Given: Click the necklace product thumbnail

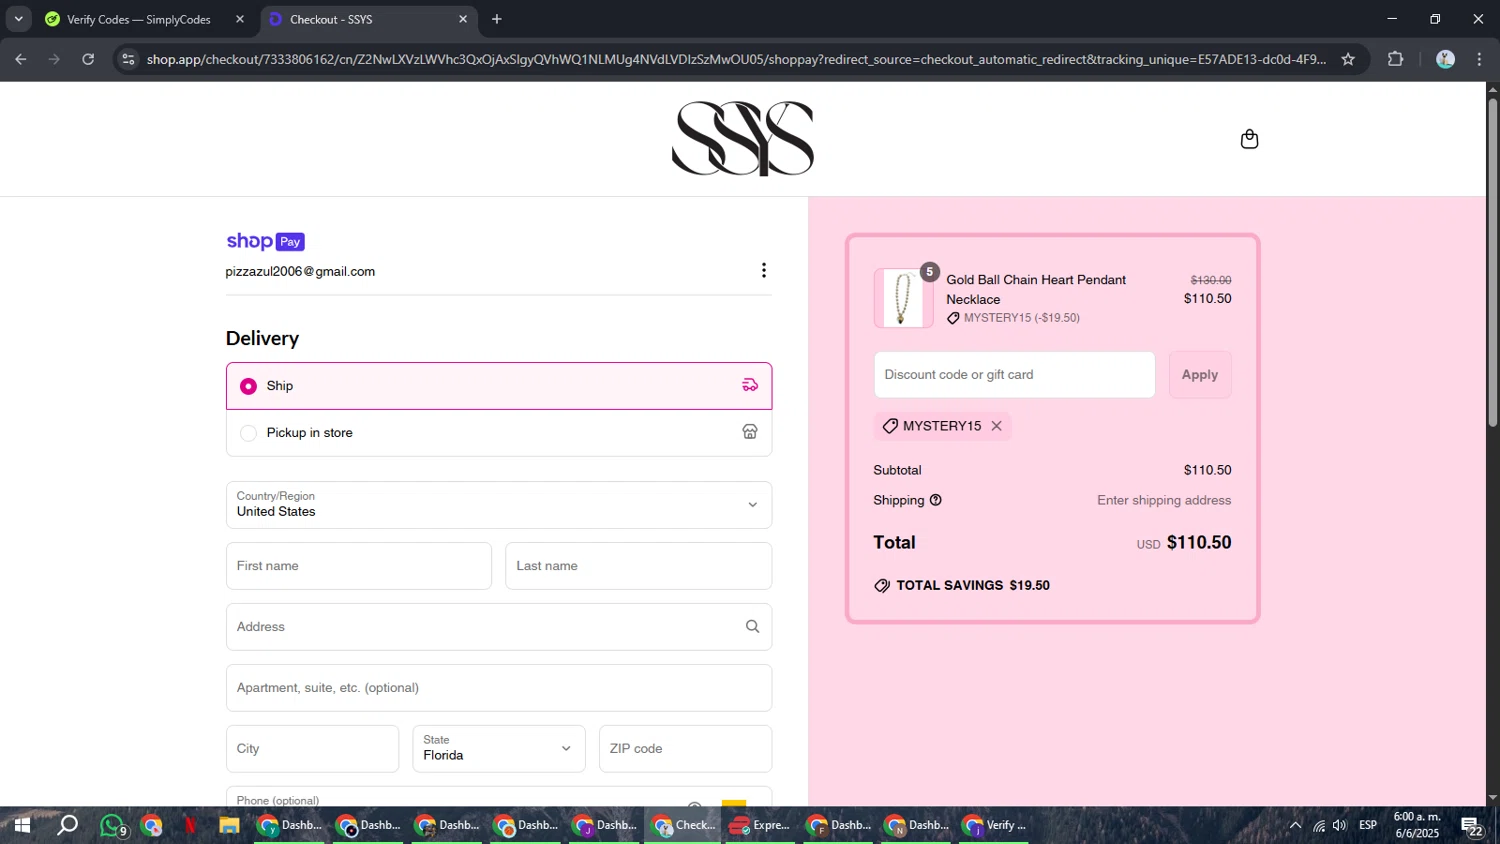Looking at the screenshot, I should point(903,298).
